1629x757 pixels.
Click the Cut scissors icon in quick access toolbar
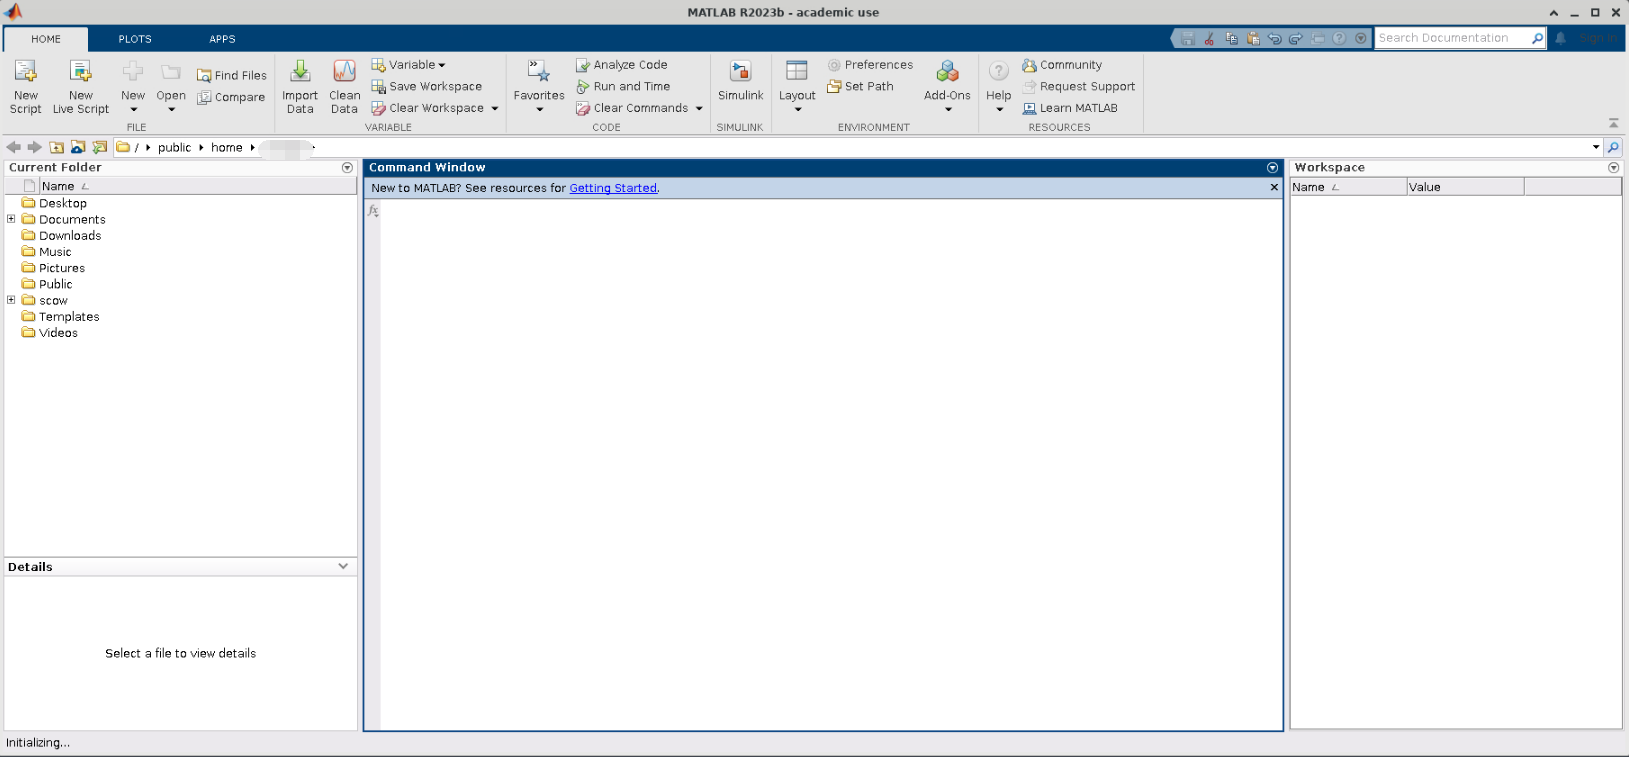click(1209, 39)
